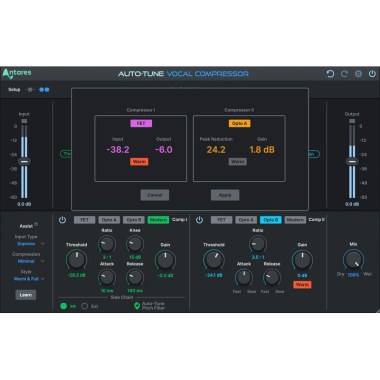This screenshot has width=380, height=380.
Task: Select Modern tab for Comp II
Action: click(295, 220)
